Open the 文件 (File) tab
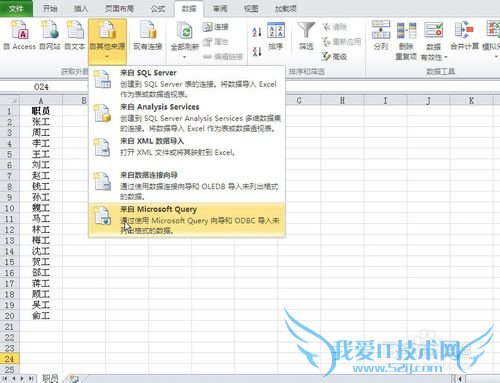Image resolution: width=500 pixels, height=383 pixels. tap(16, 8)
